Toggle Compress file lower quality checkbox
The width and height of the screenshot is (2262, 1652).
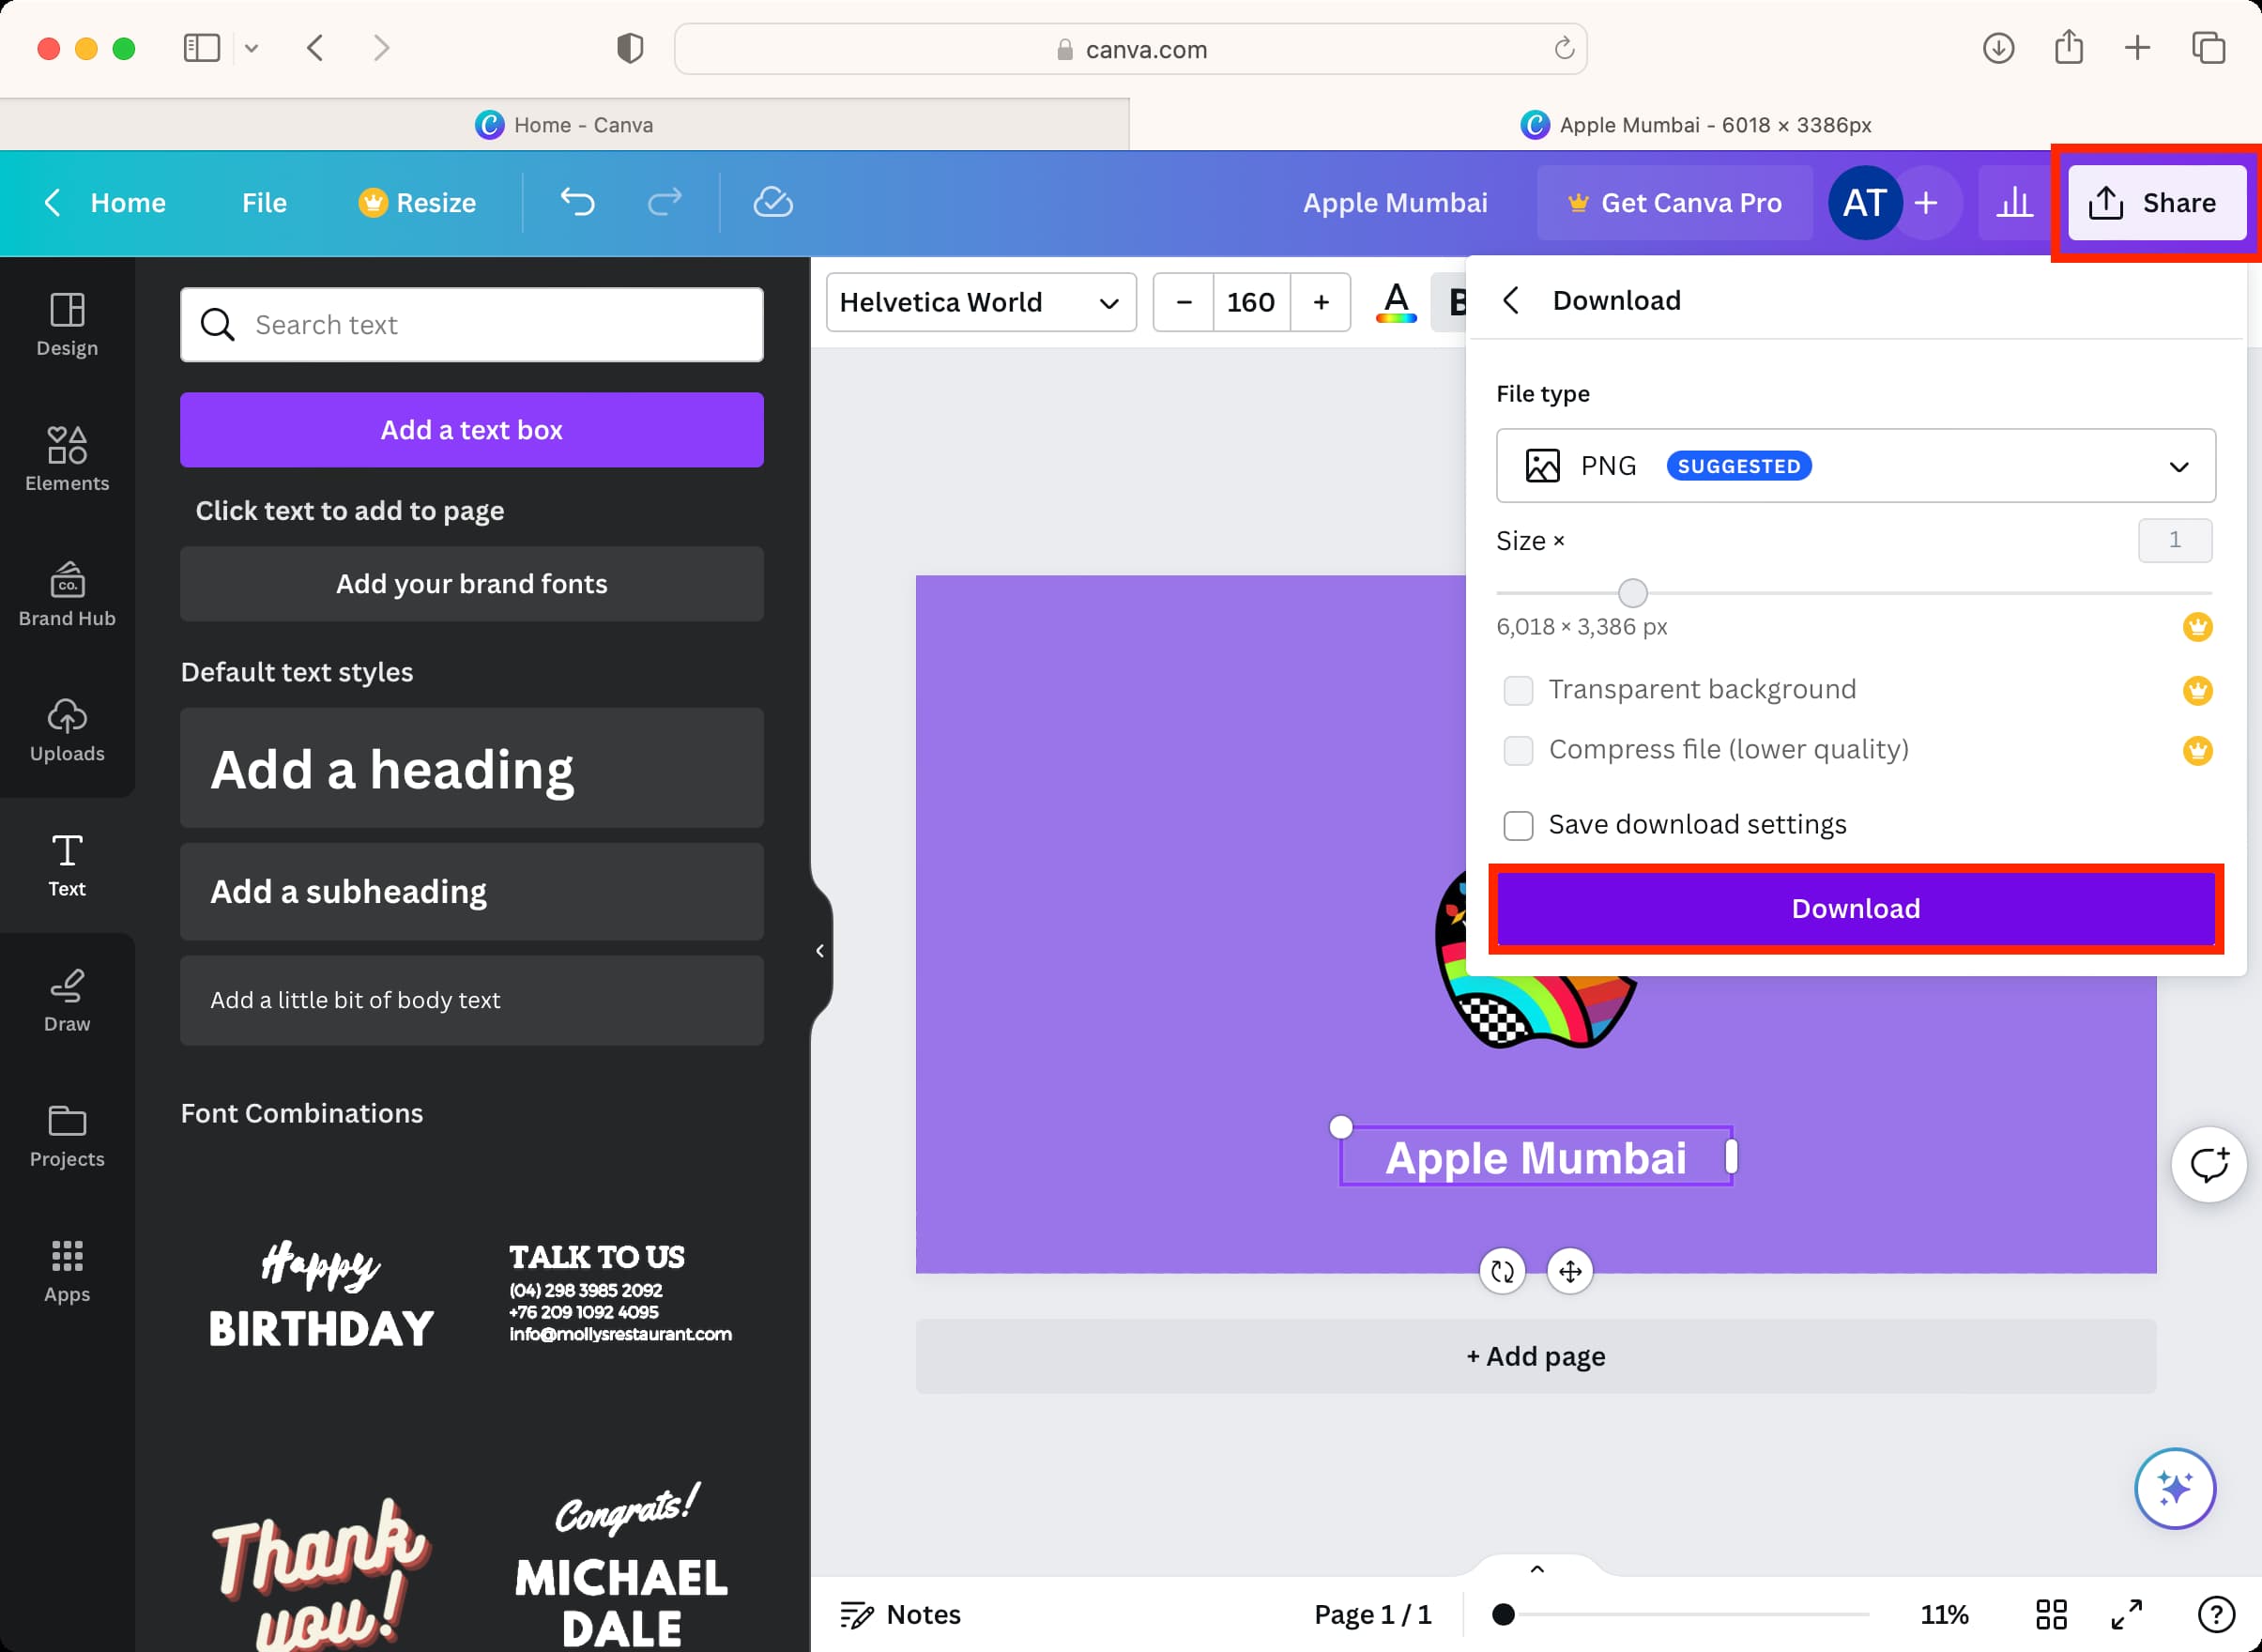[1518, 750]
